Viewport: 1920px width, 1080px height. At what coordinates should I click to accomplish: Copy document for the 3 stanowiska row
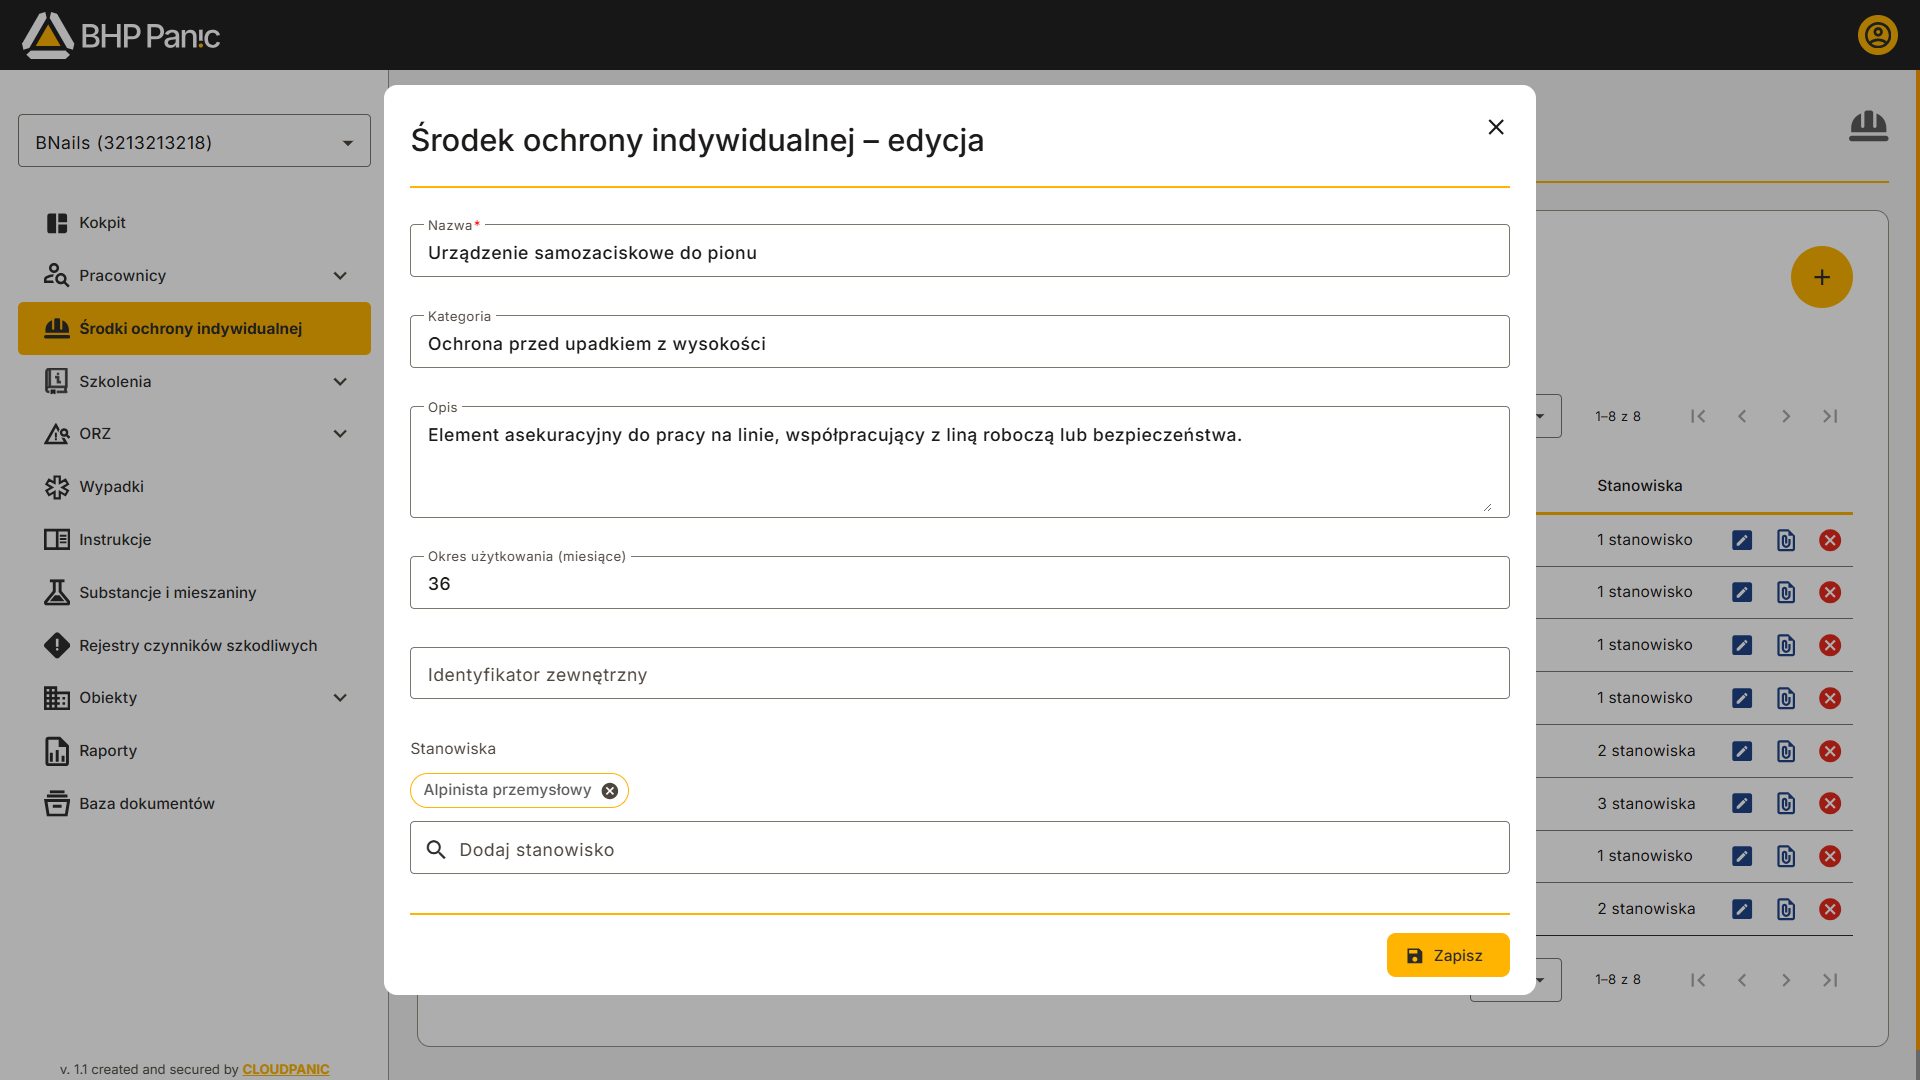click(x=1785, y=803)
